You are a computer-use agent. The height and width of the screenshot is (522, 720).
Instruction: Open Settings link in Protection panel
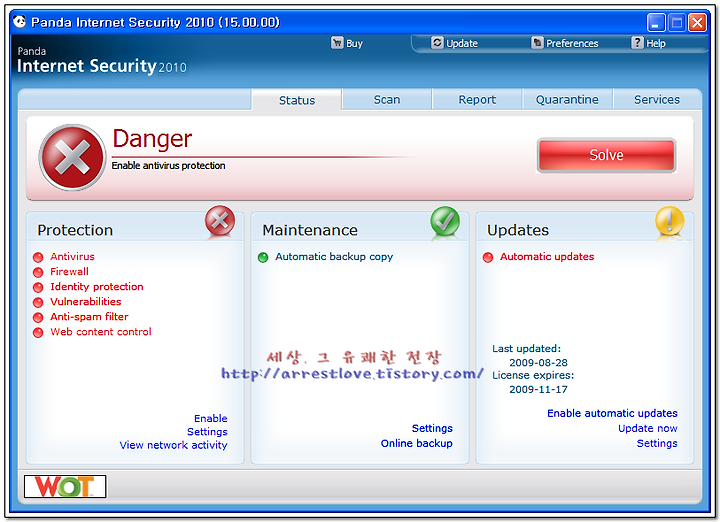tap(207, 432)
